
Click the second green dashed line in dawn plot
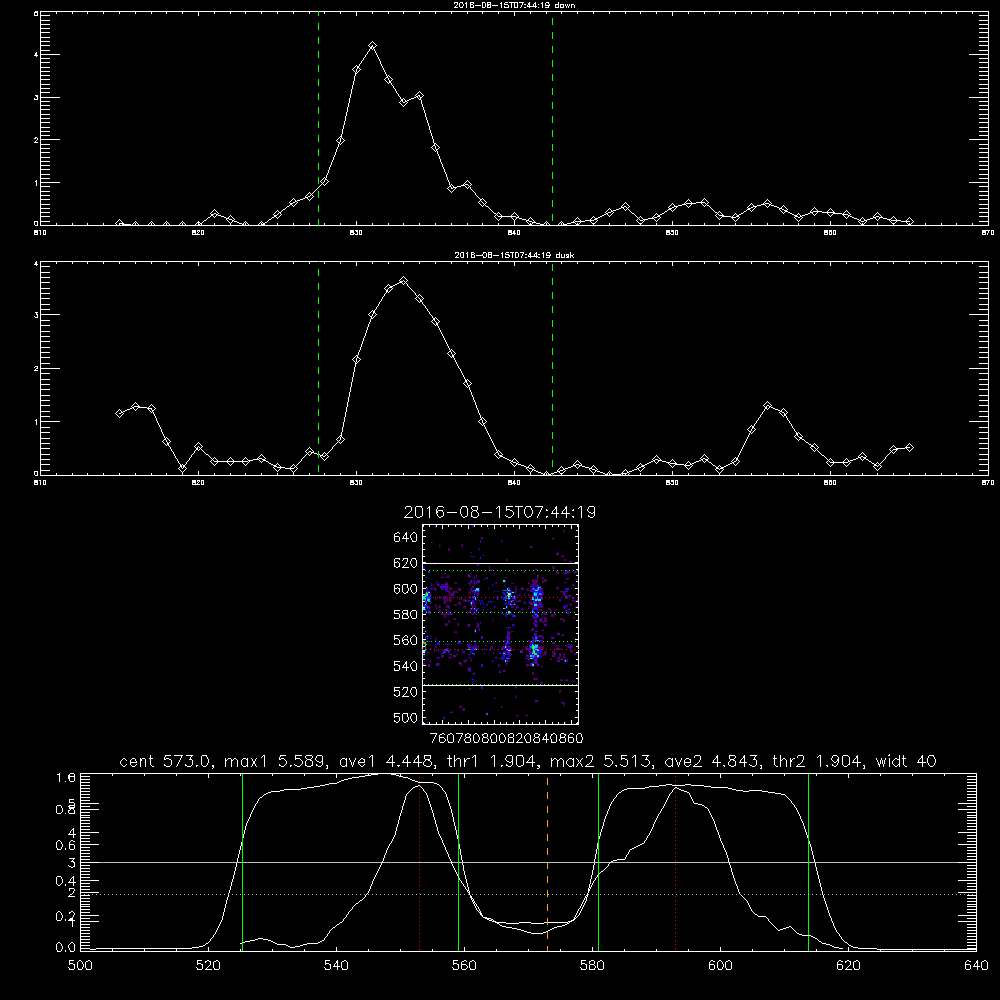(x=552, y=118)
